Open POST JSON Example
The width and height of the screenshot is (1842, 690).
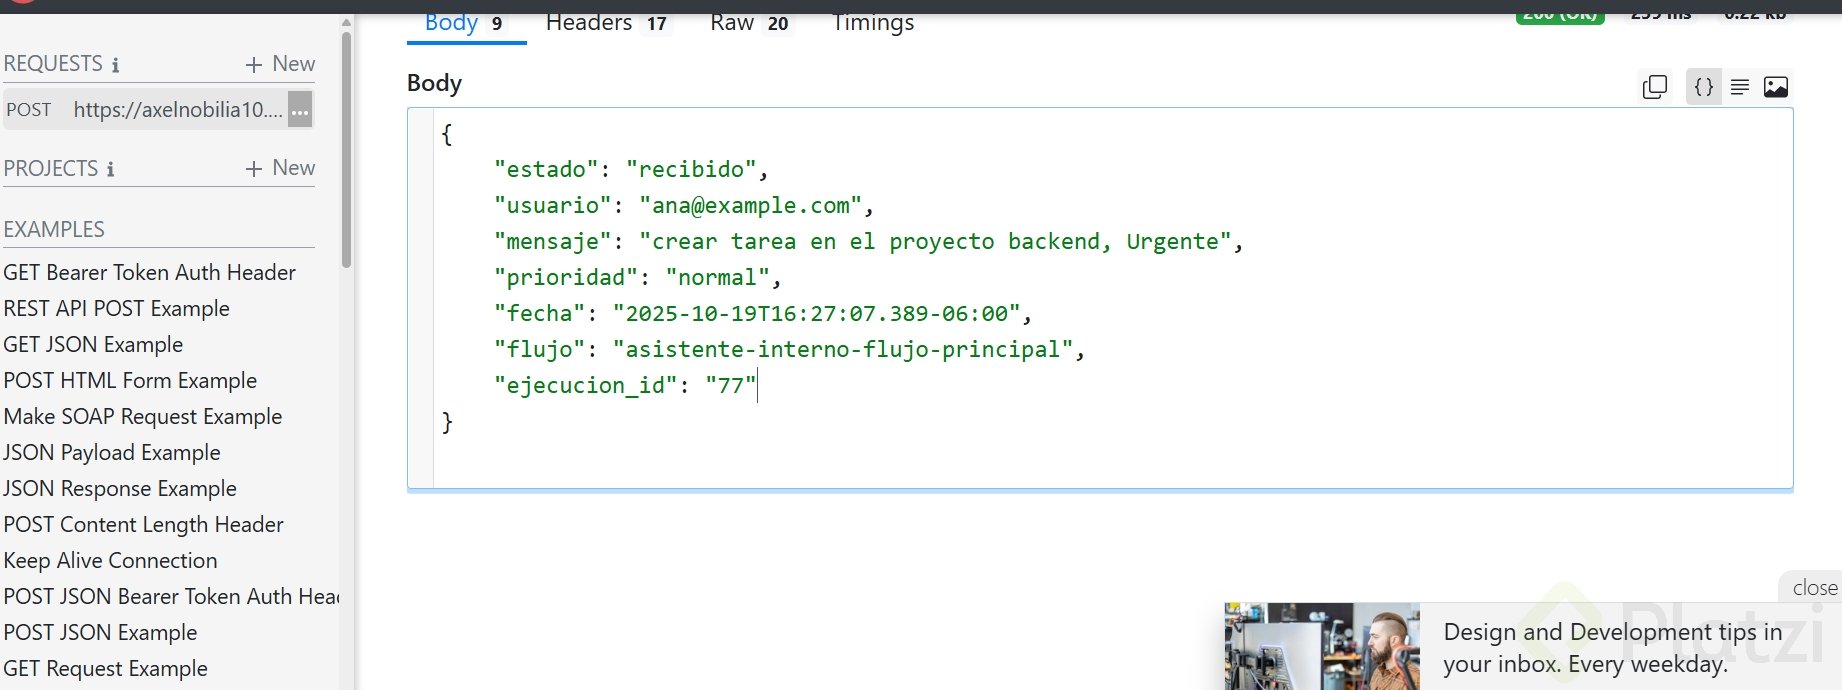coord(100,632)
